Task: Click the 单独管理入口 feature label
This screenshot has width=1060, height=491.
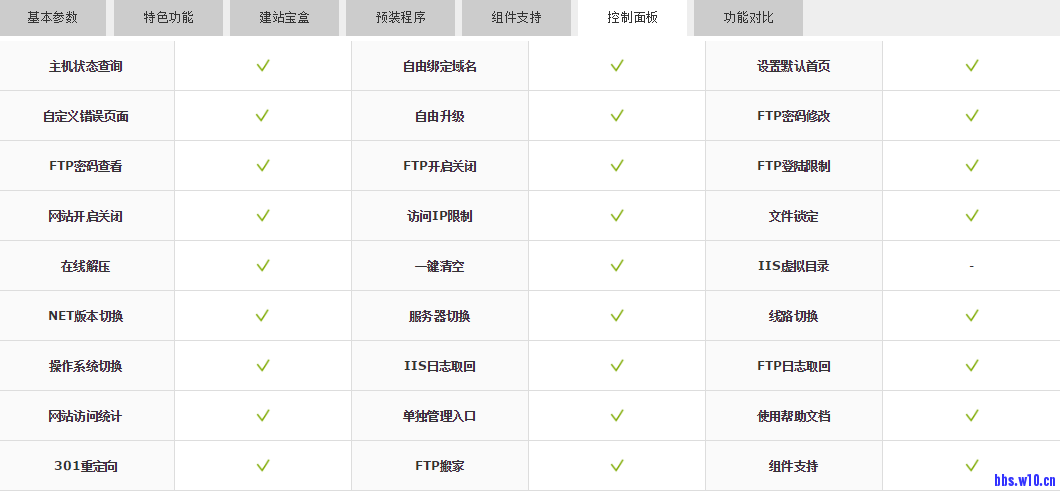Action: [440, 416]
